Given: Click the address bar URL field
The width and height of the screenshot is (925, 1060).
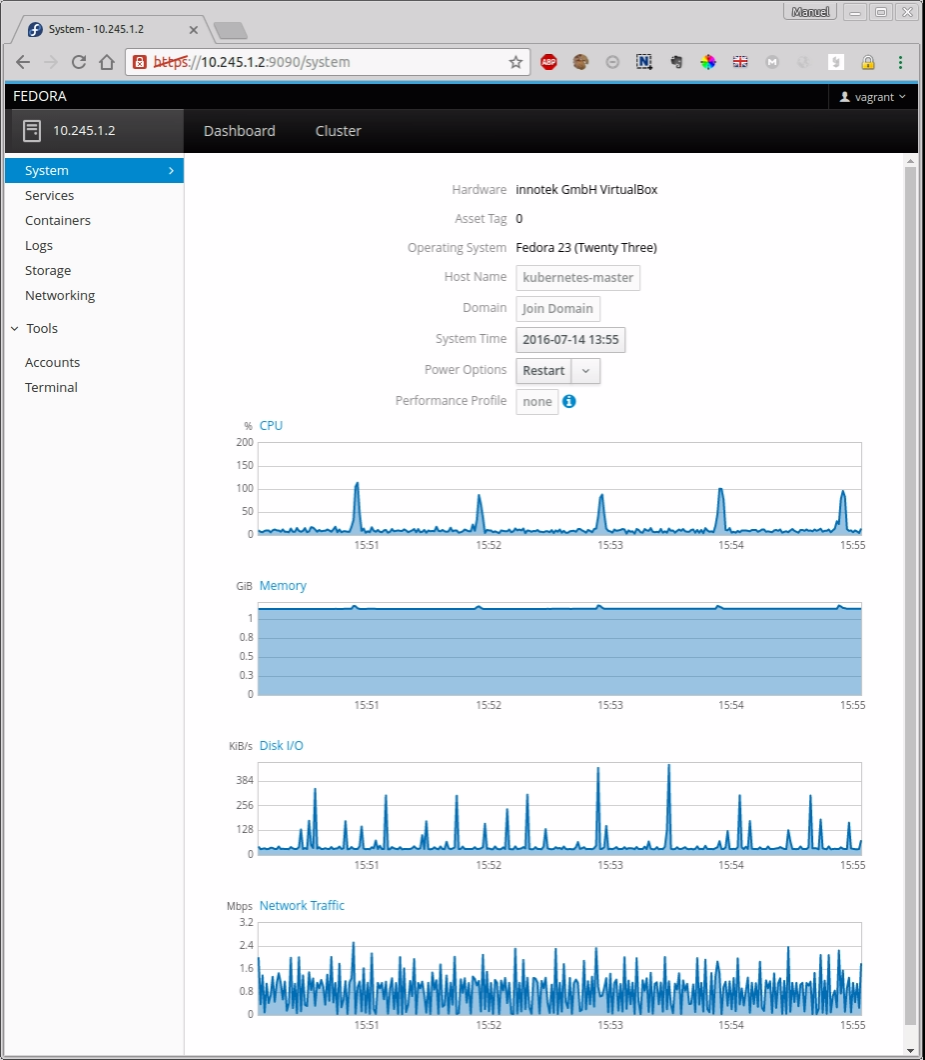Looking at the screenshot, I should tap(328, 62).
